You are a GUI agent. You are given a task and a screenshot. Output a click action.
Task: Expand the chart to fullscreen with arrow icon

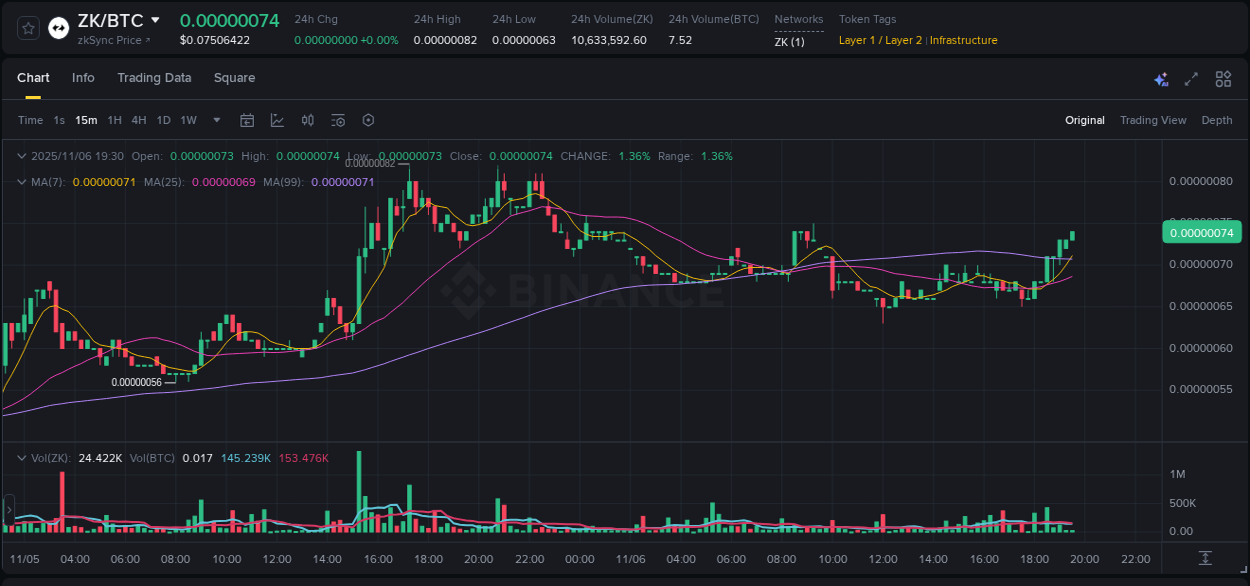click(1190, 78)
